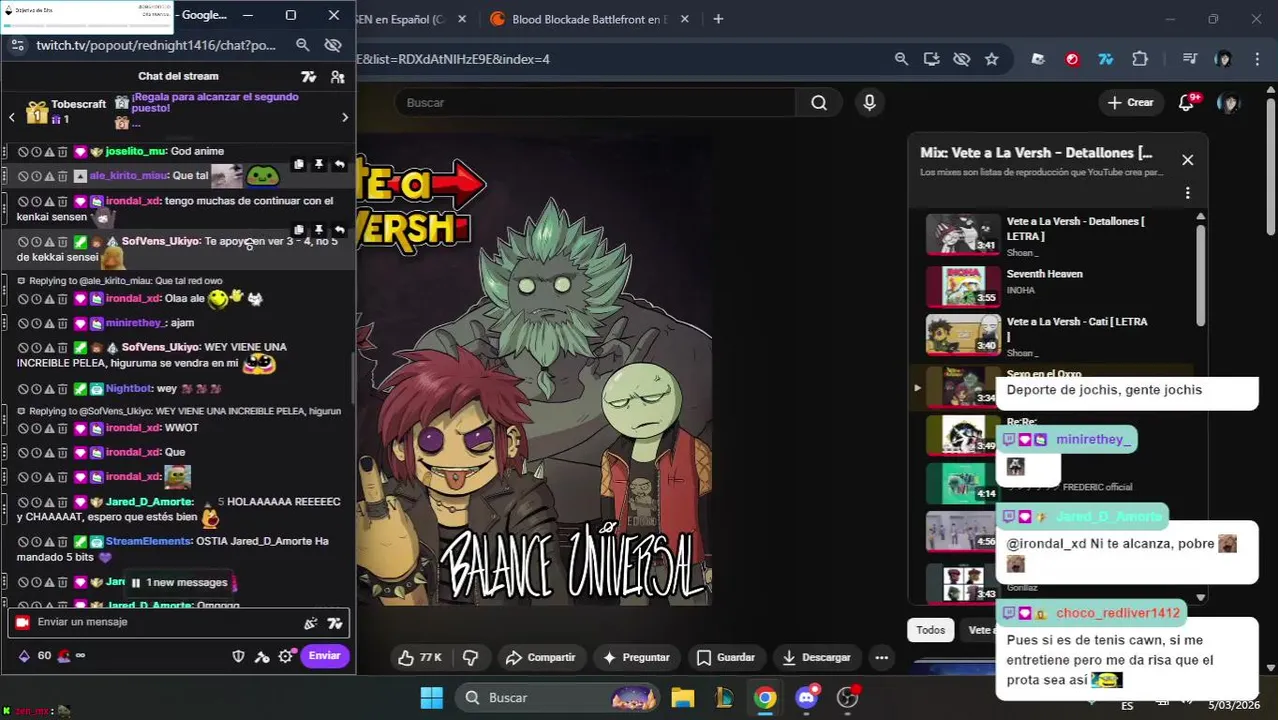Send message with Enviar button
1278x720 pixels.
tap(324, 656)
